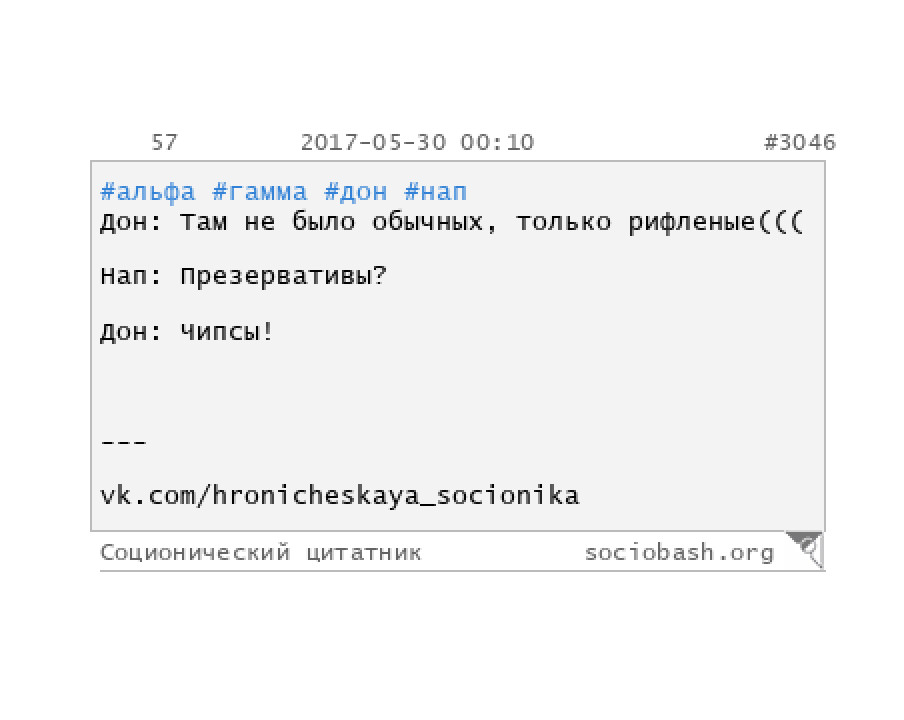Image resolution: width=904 pixels, height=720 pixels.
Task: Click empty gray area below Чипсы line
Action: pyautogui.click(x=457, y=386)
